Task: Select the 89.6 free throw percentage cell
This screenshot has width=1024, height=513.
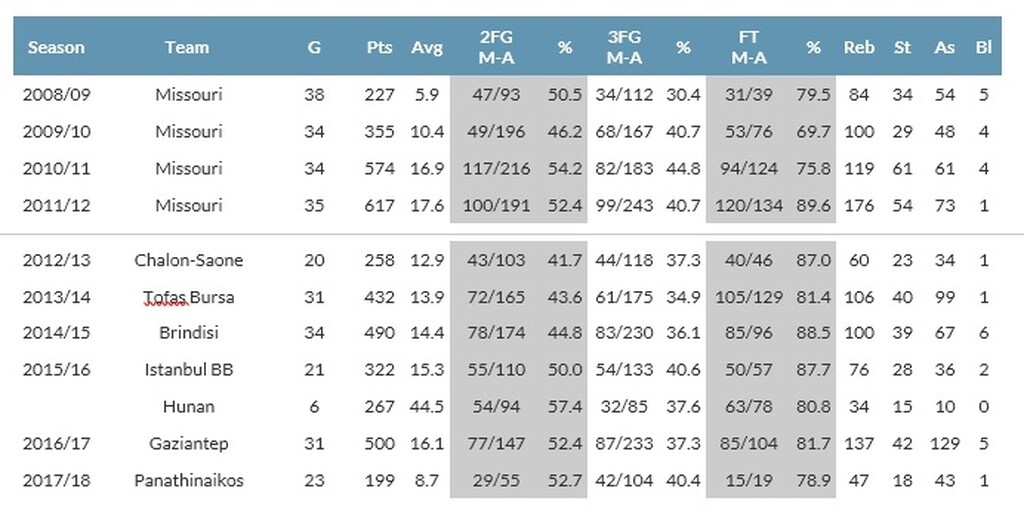Action: 813,205
